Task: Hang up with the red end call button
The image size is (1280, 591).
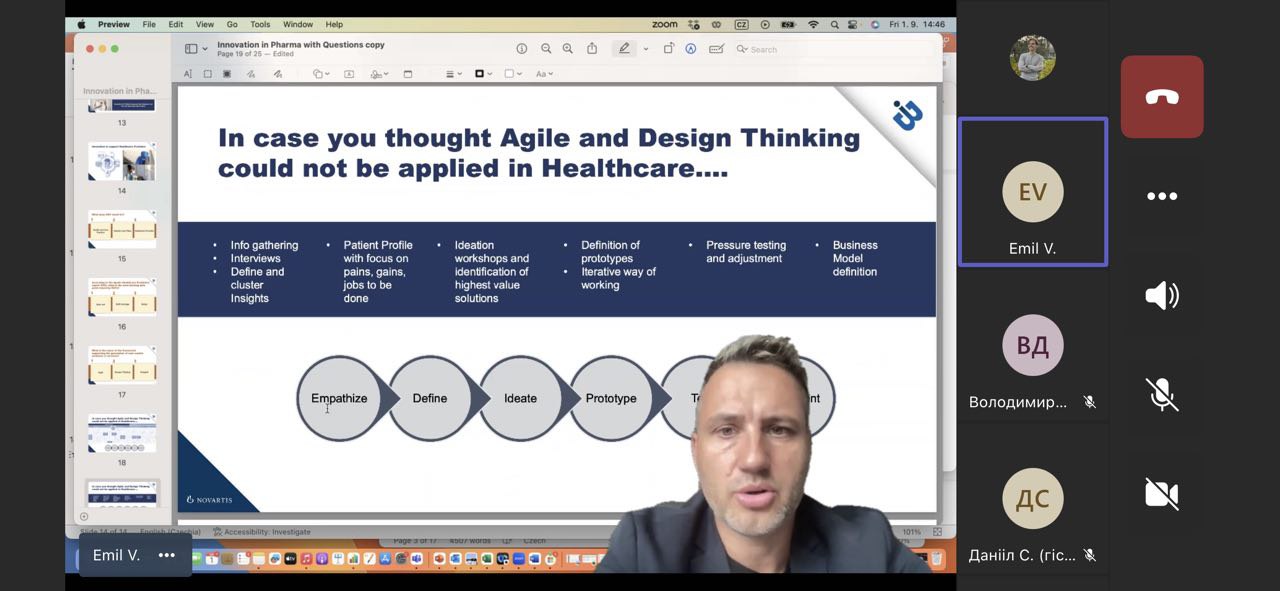Action: (1162, 97)
